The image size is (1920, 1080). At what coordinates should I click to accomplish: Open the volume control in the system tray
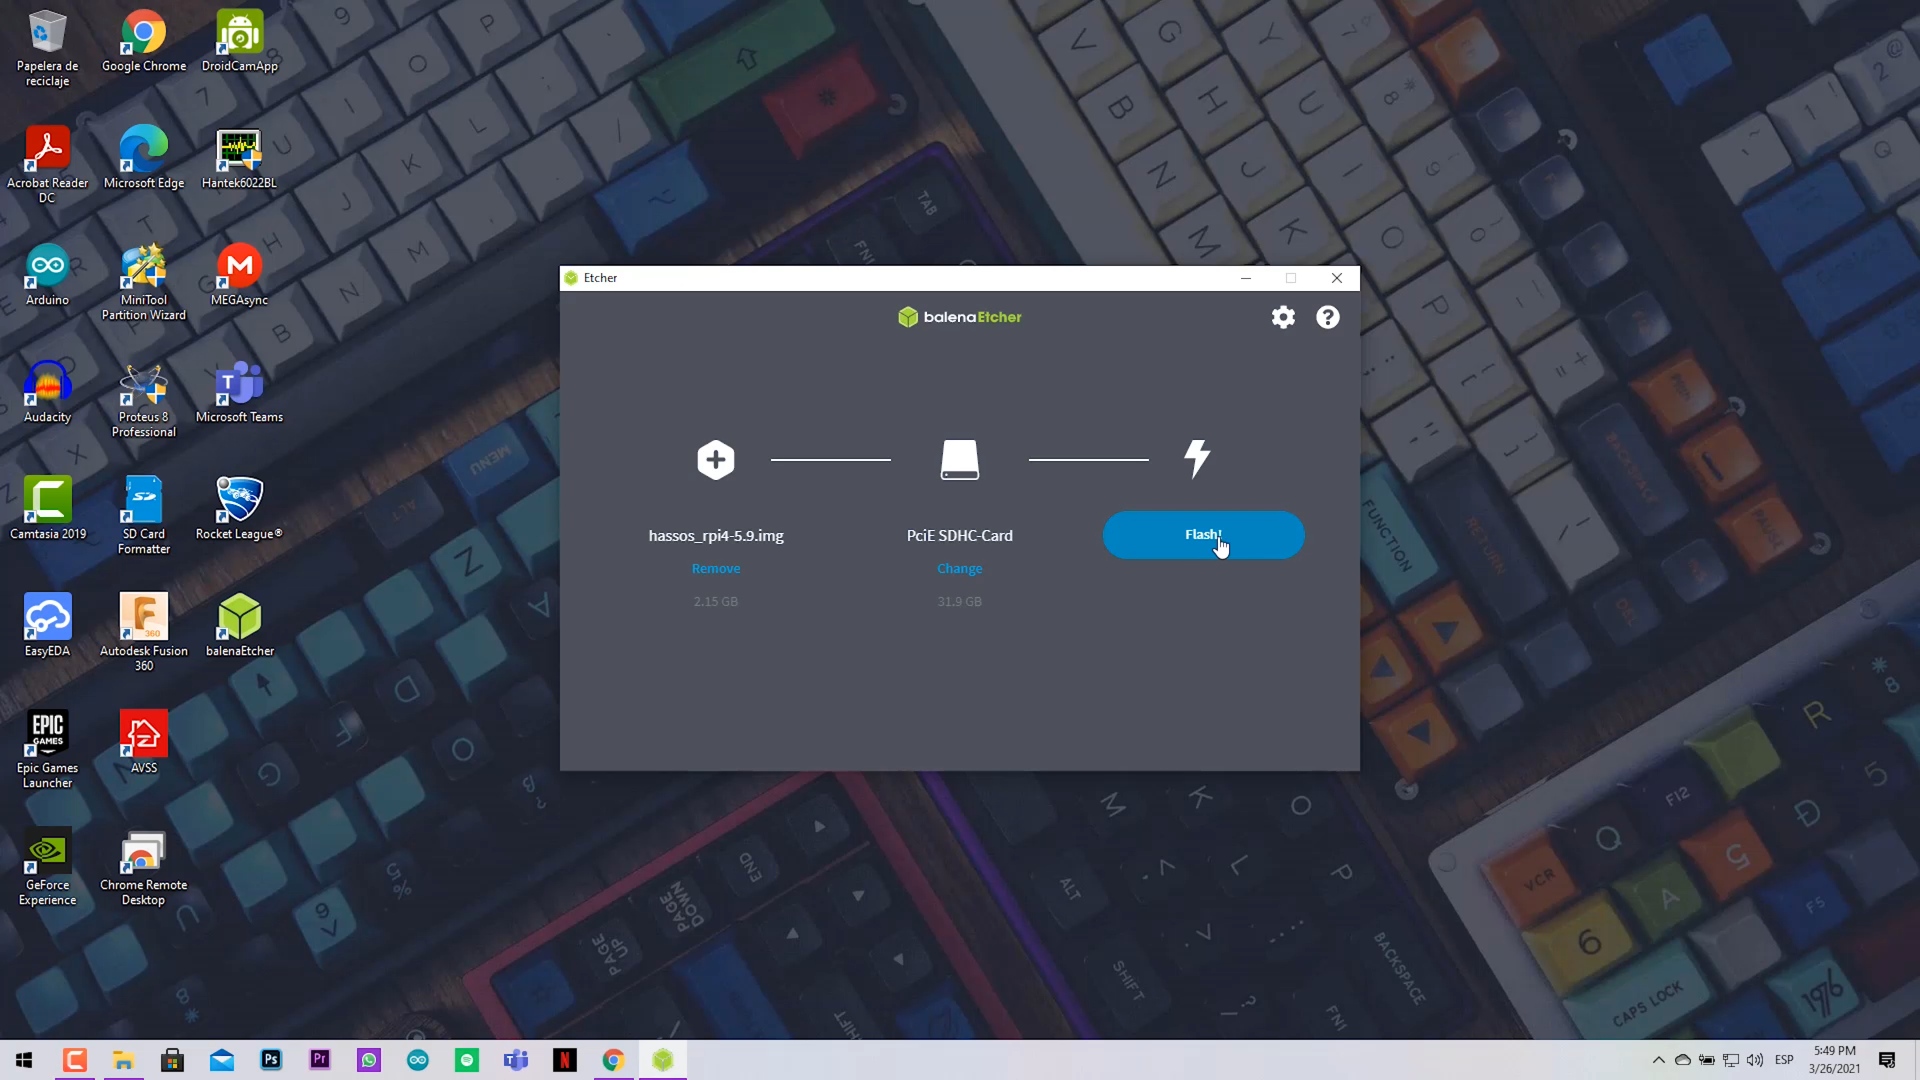click(x=1755, y=1060)
